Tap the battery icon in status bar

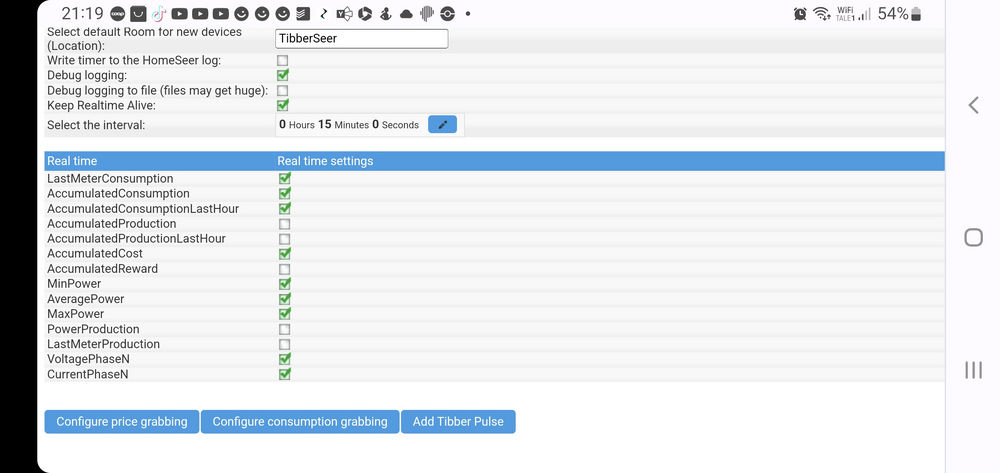pos(916,14)
